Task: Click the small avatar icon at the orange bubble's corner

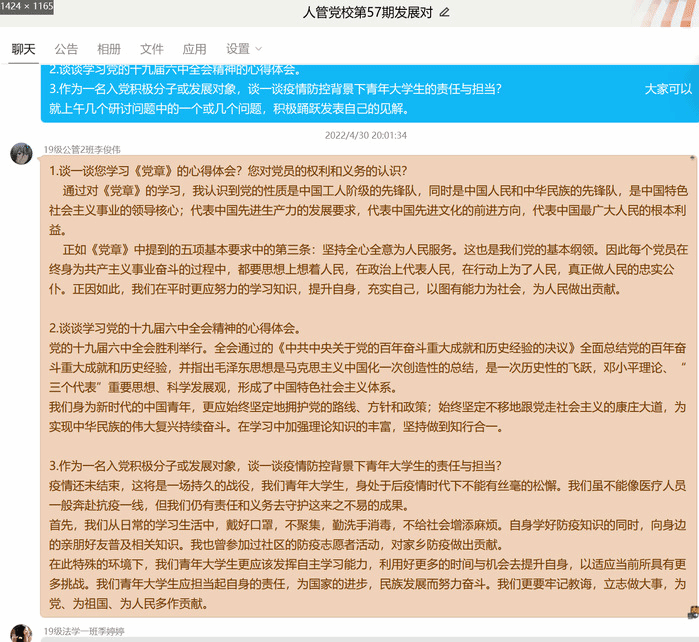Action: (692, 611)
